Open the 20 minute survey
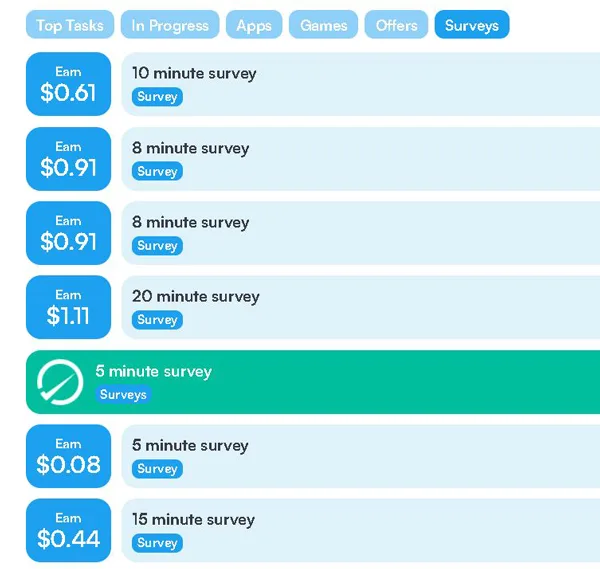This screenshot has height=569, width=600. [x=360, y=307]
